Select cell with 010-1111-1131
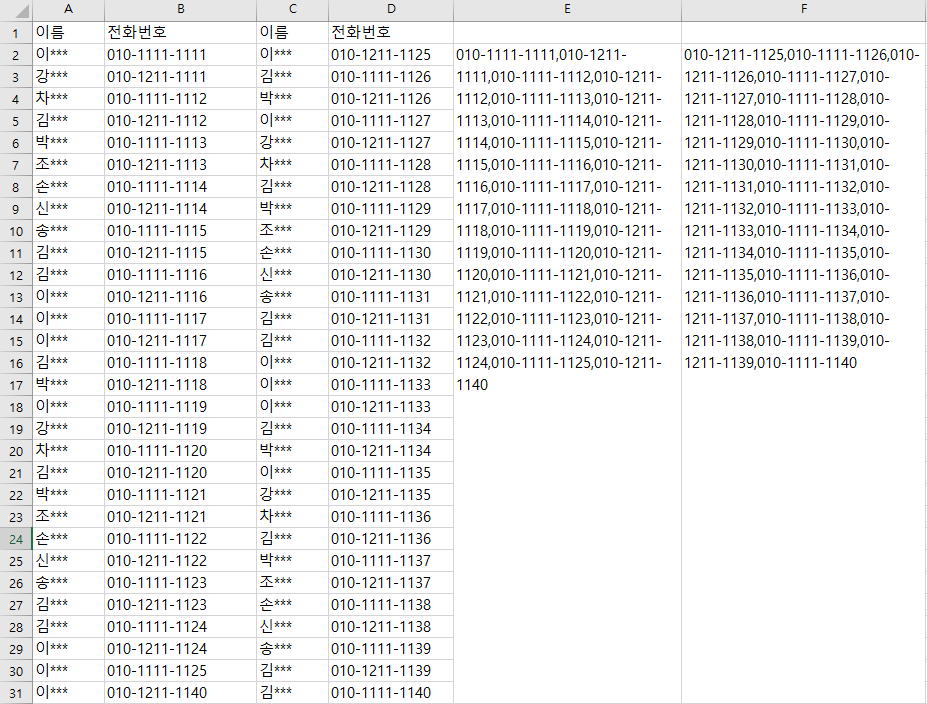927x704 pixels. (x=391, y=296)
